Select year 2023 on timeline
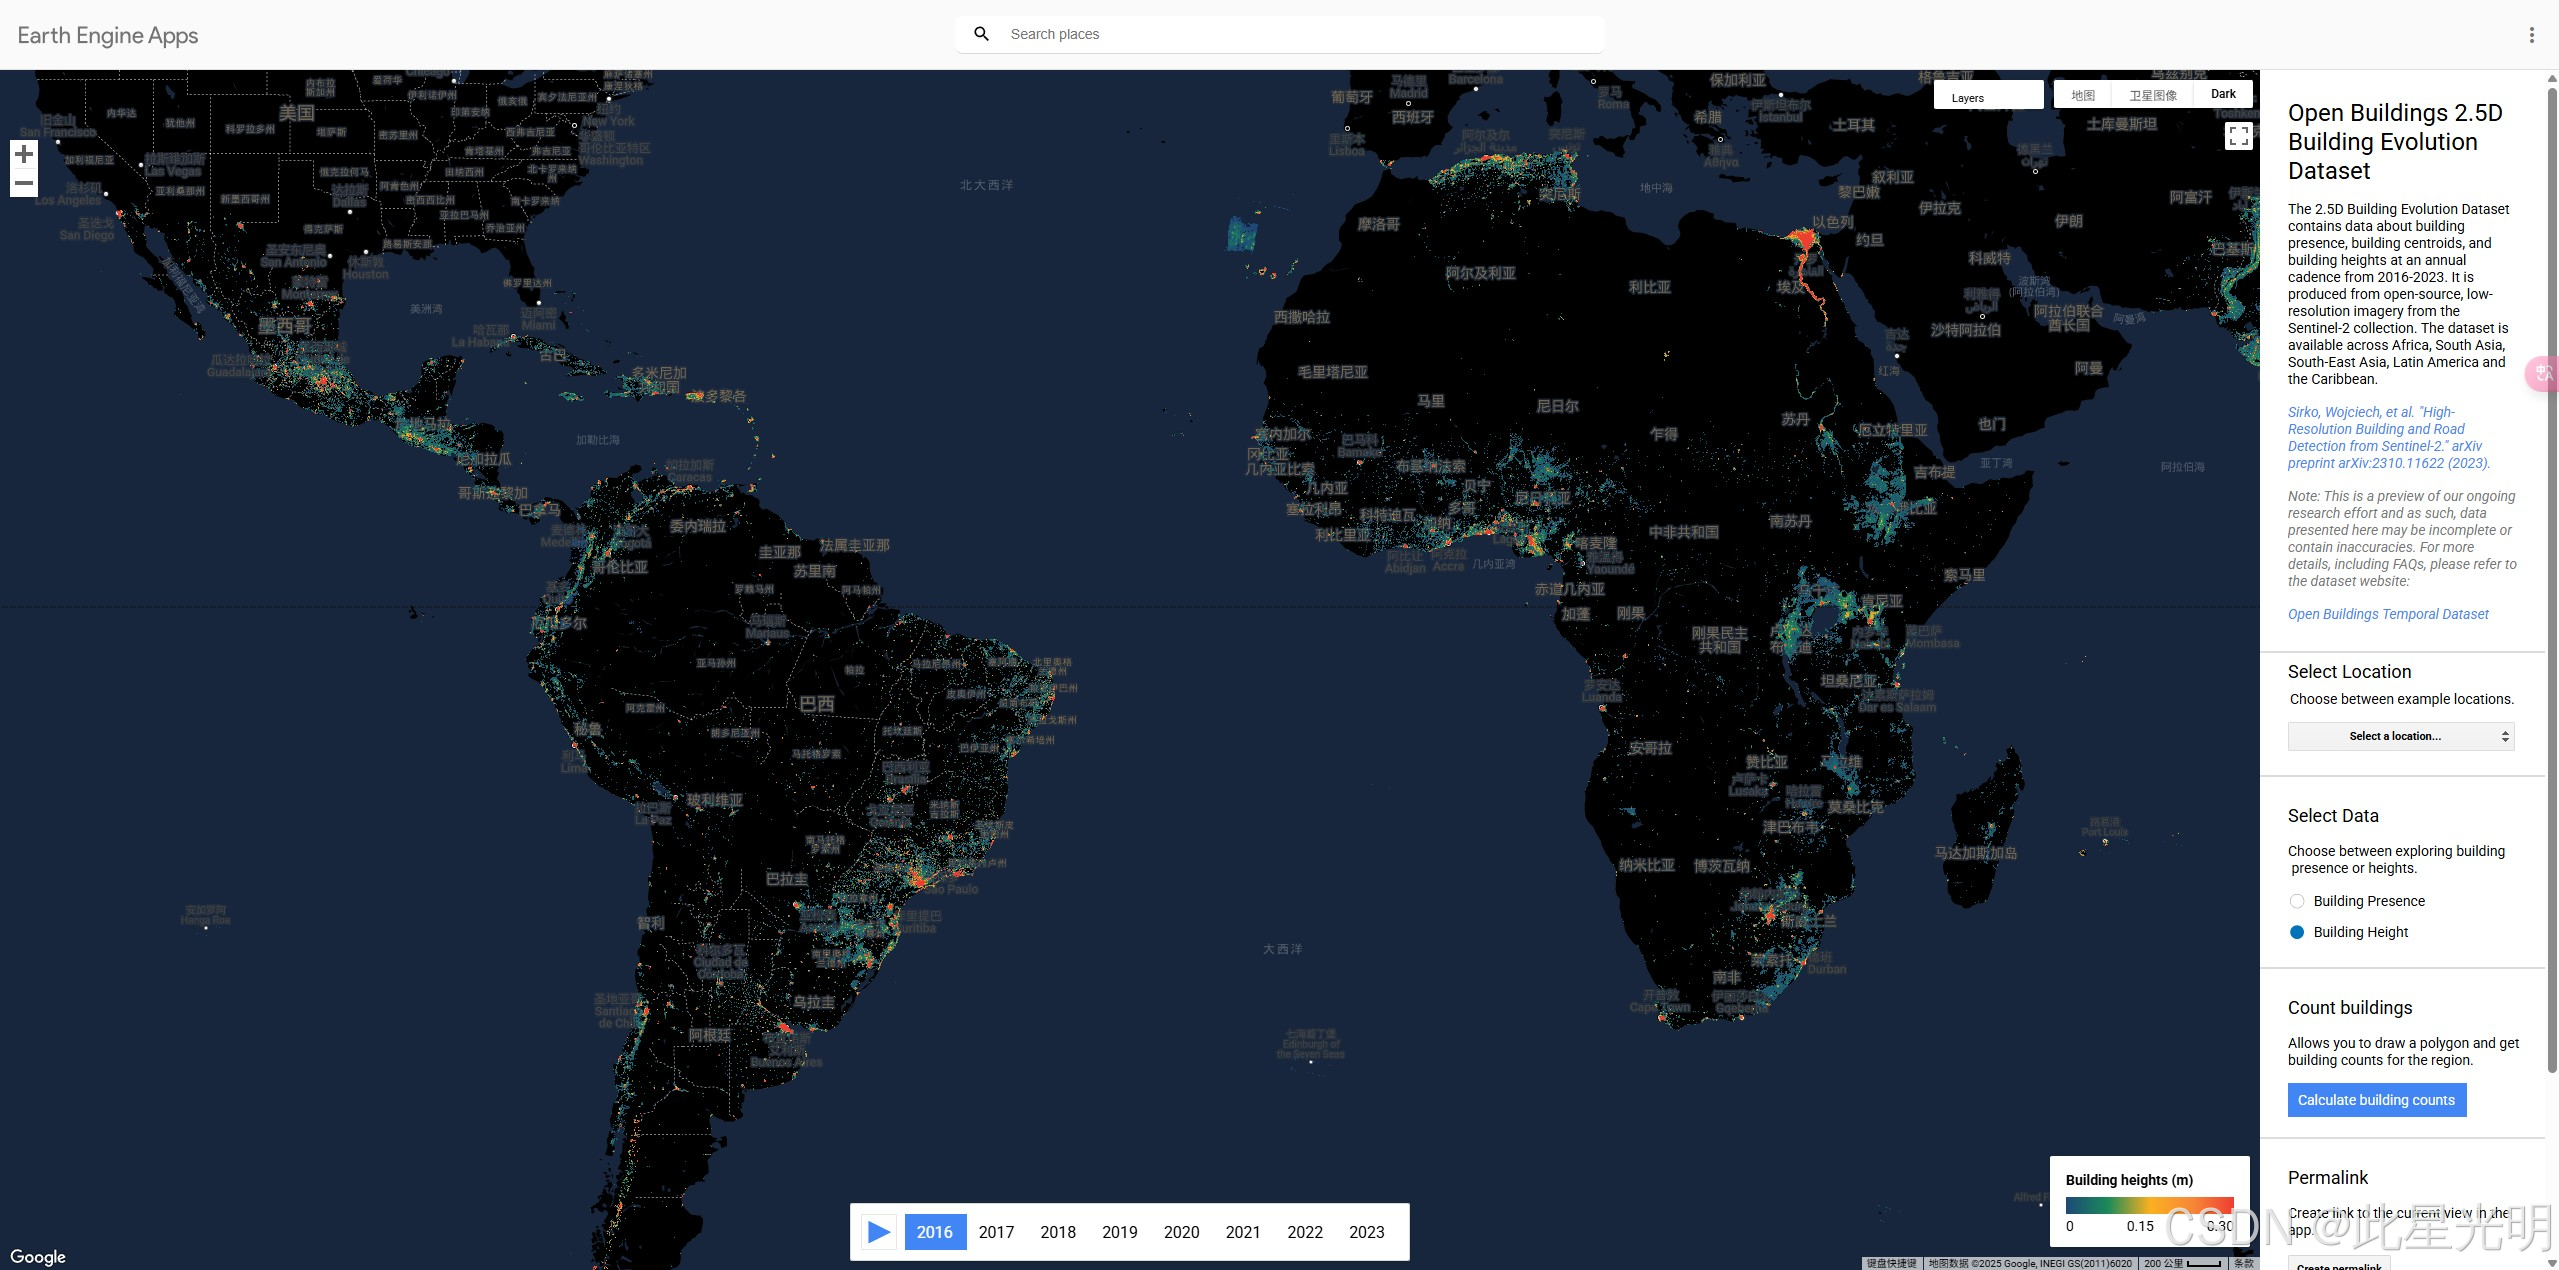The width and height of the screenshot is (2559, 1270). tap(1366, 1232)
